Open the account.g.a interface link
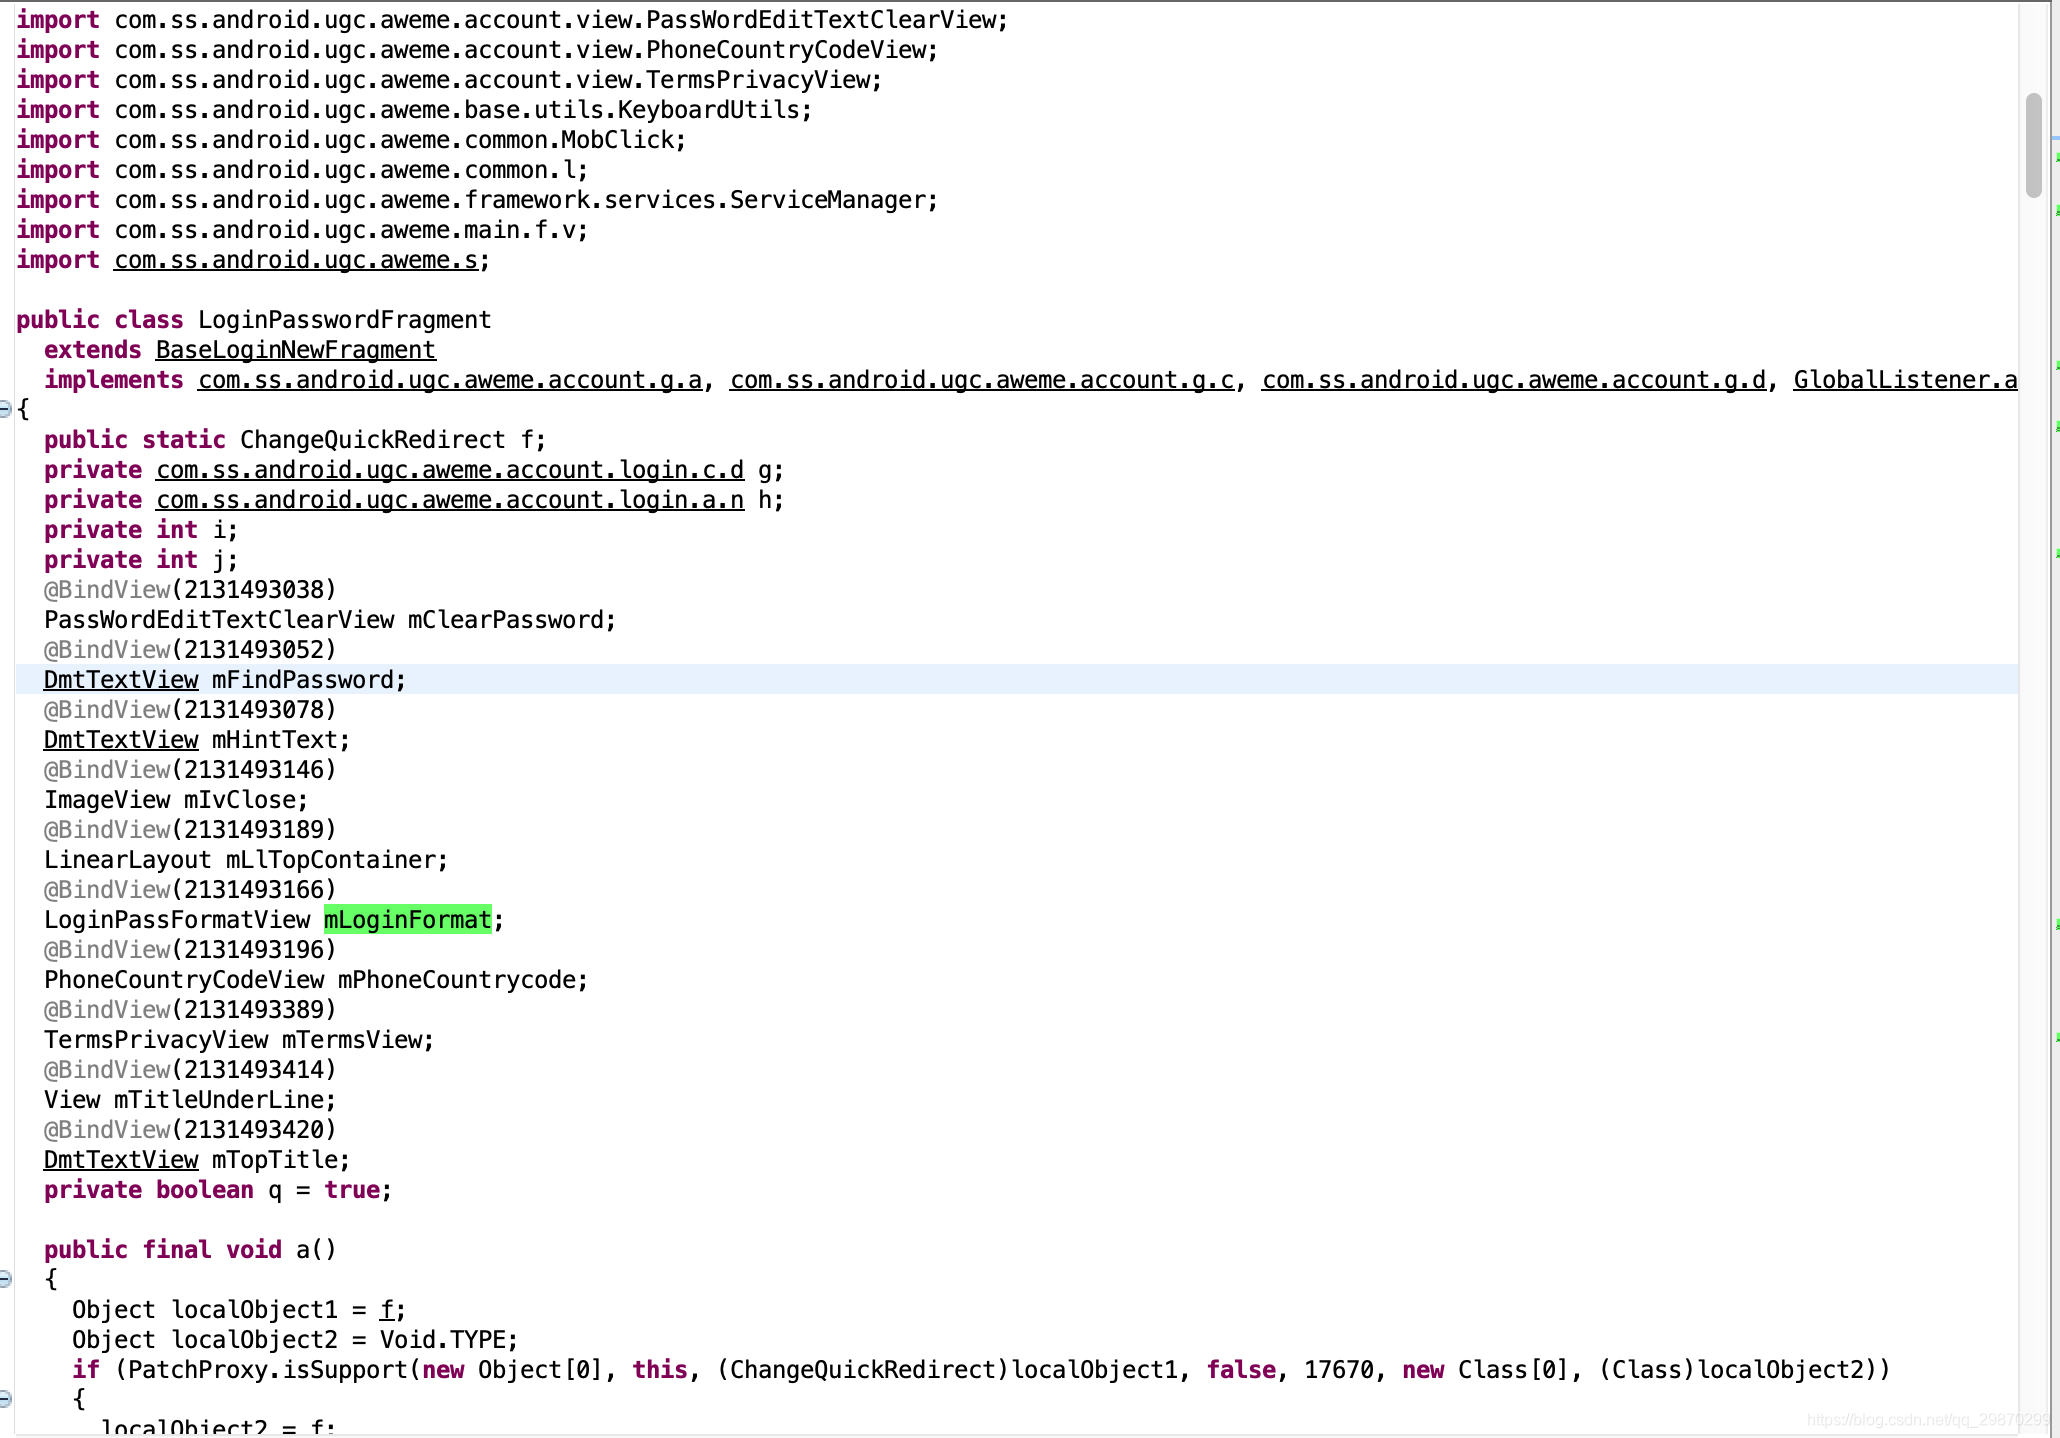The width and height of the screenshot is (2060, 1438). tap(449, 380)
